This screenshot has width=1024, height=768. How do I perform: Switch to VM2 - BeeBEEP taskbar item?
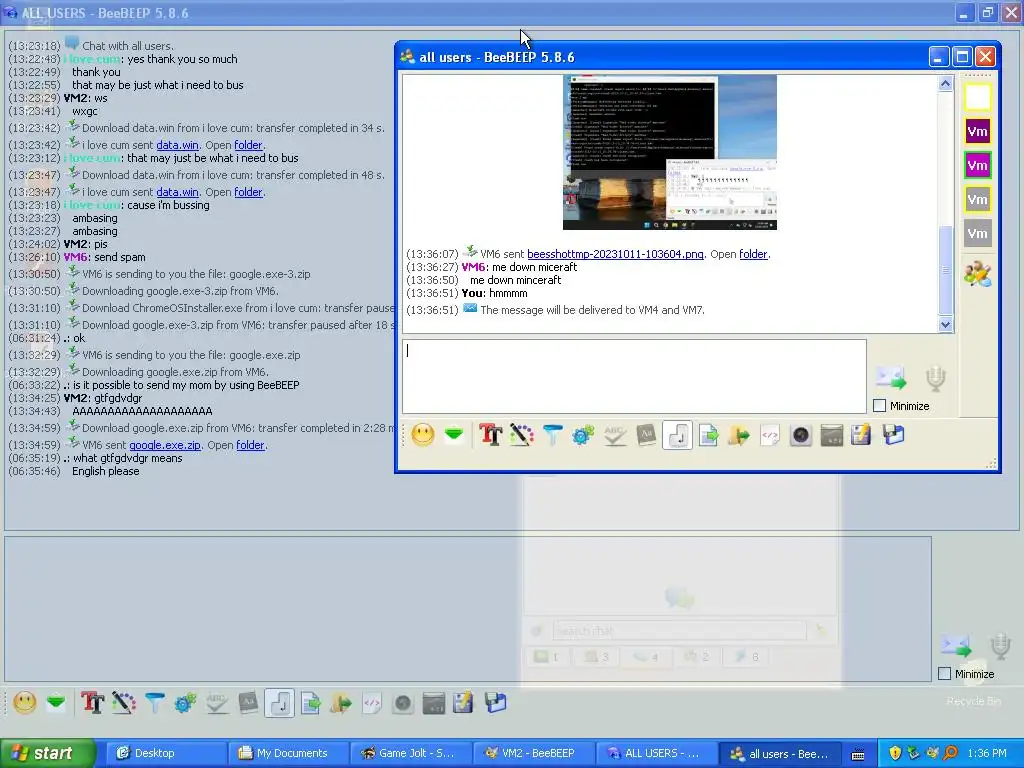tap(532, 753)
